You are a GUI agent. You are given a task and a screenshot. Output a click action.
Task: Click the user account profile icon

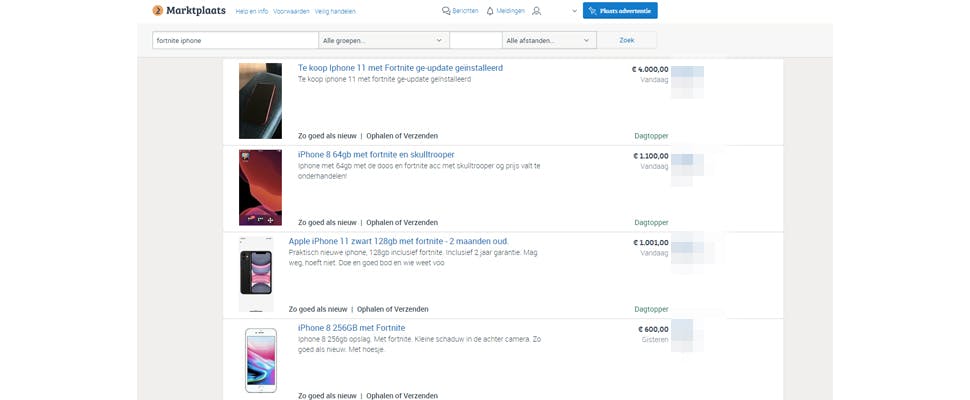coord(537,11)
